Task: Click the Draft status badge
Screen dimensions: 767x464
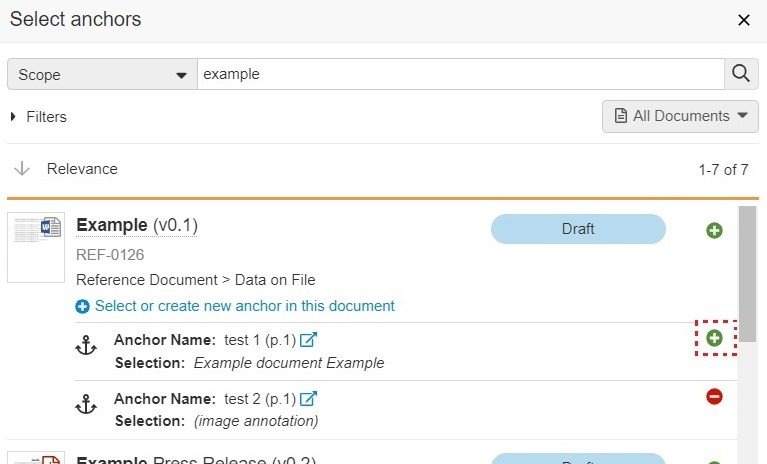Action: click(x=578, y=229)
